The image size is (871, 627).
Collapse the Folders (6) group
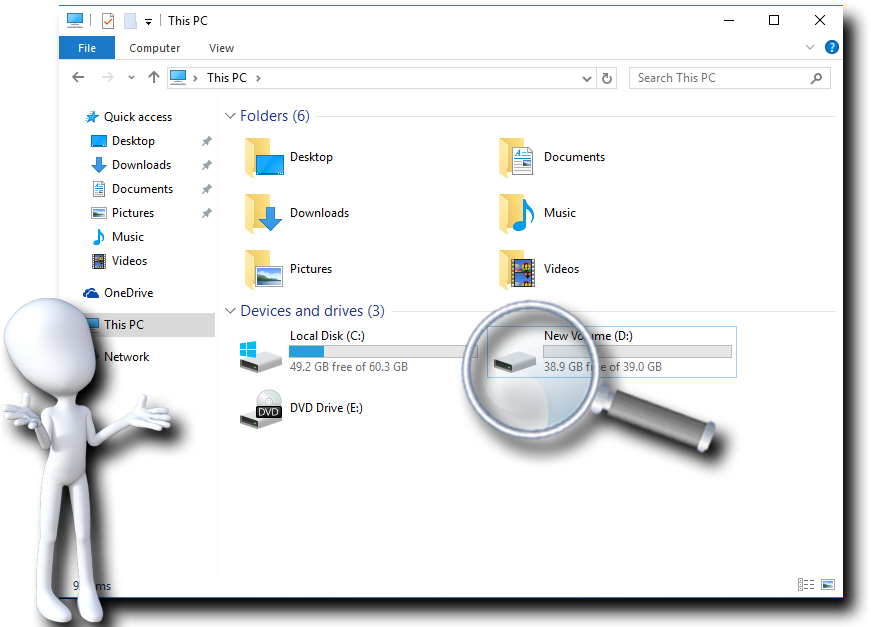pos(230,116)
